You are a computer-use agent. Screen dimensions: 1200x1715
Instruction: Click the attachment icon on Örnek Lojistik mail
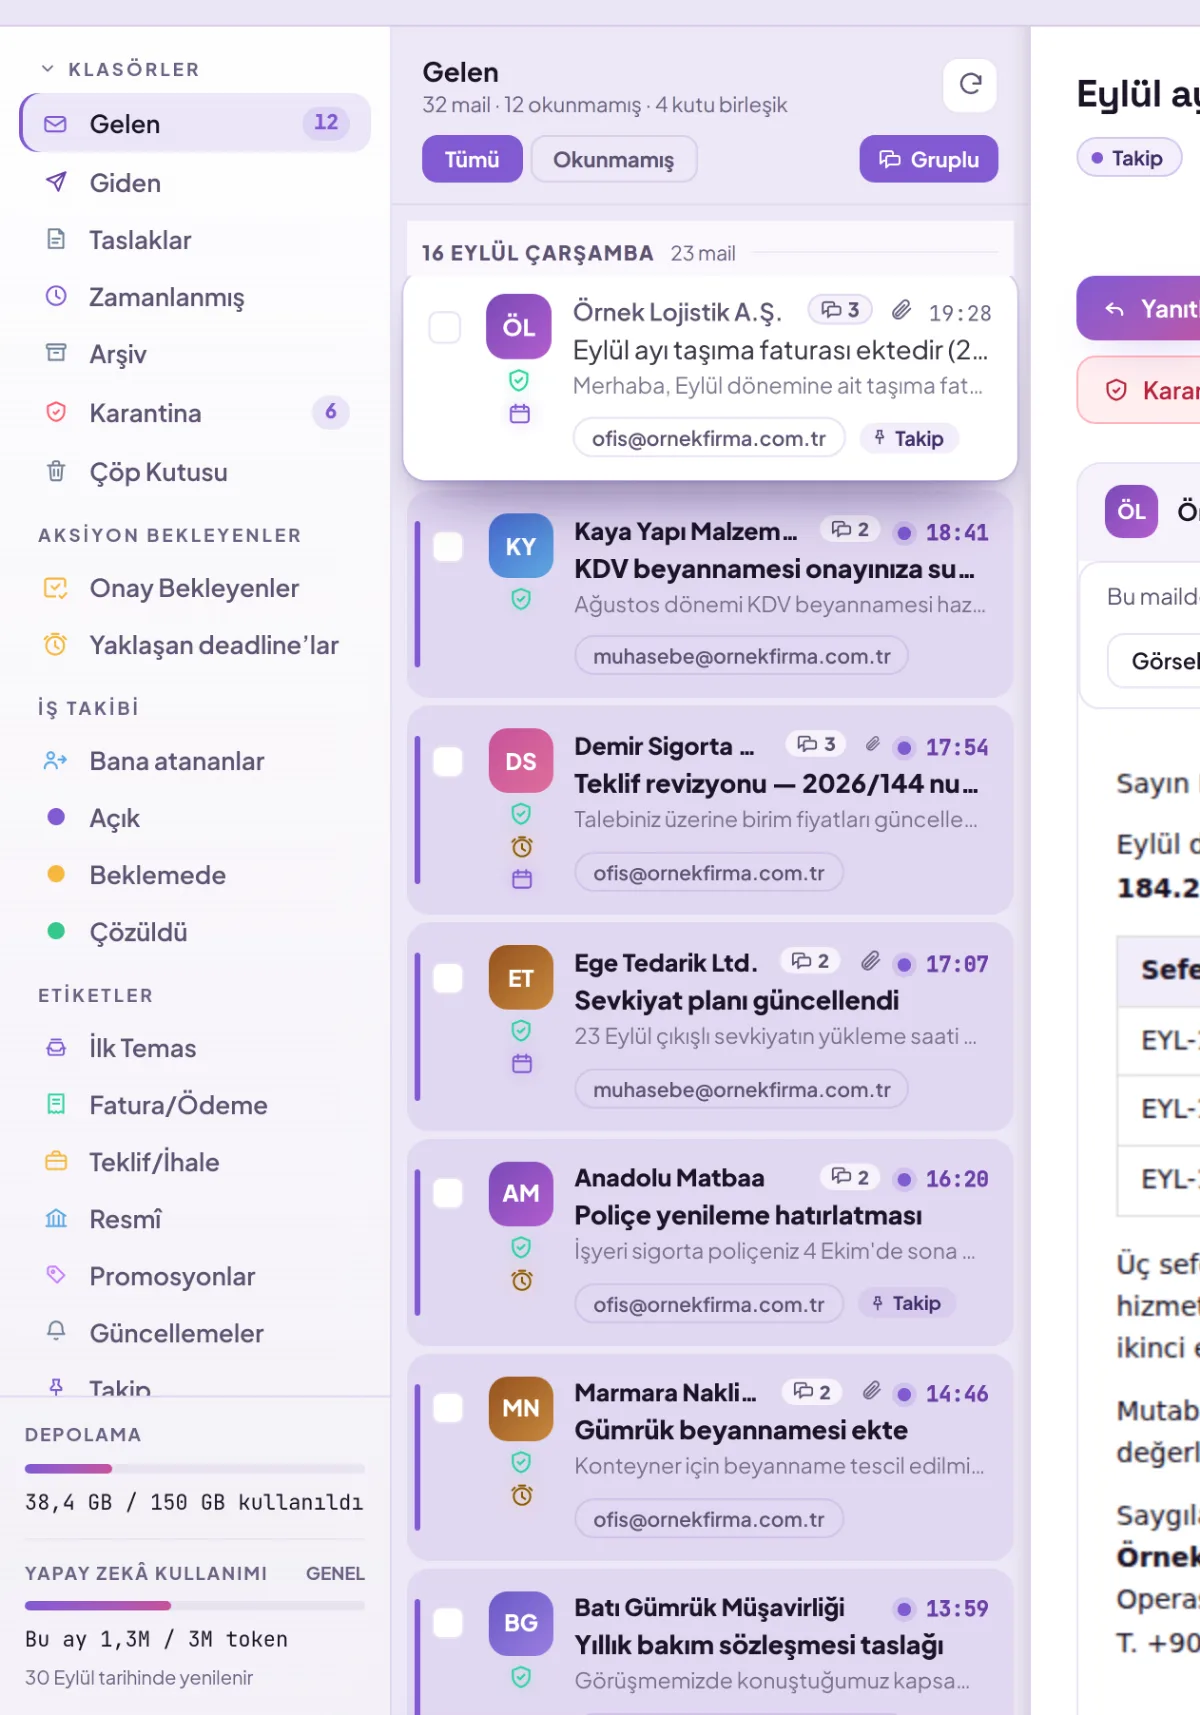902,310
